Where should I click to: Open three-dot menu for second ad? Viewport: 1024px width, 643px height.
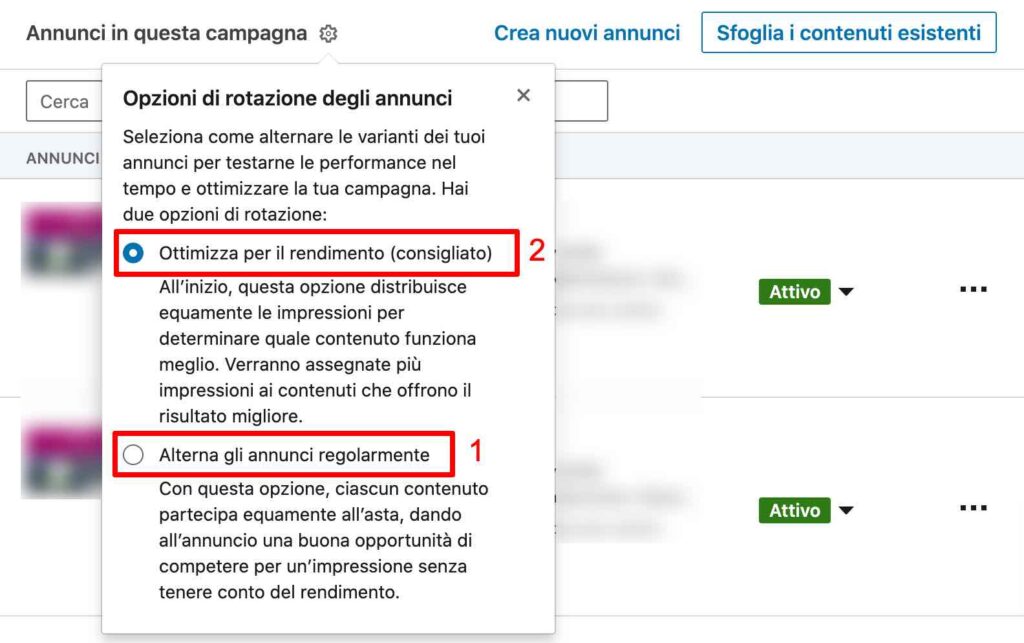973,508
